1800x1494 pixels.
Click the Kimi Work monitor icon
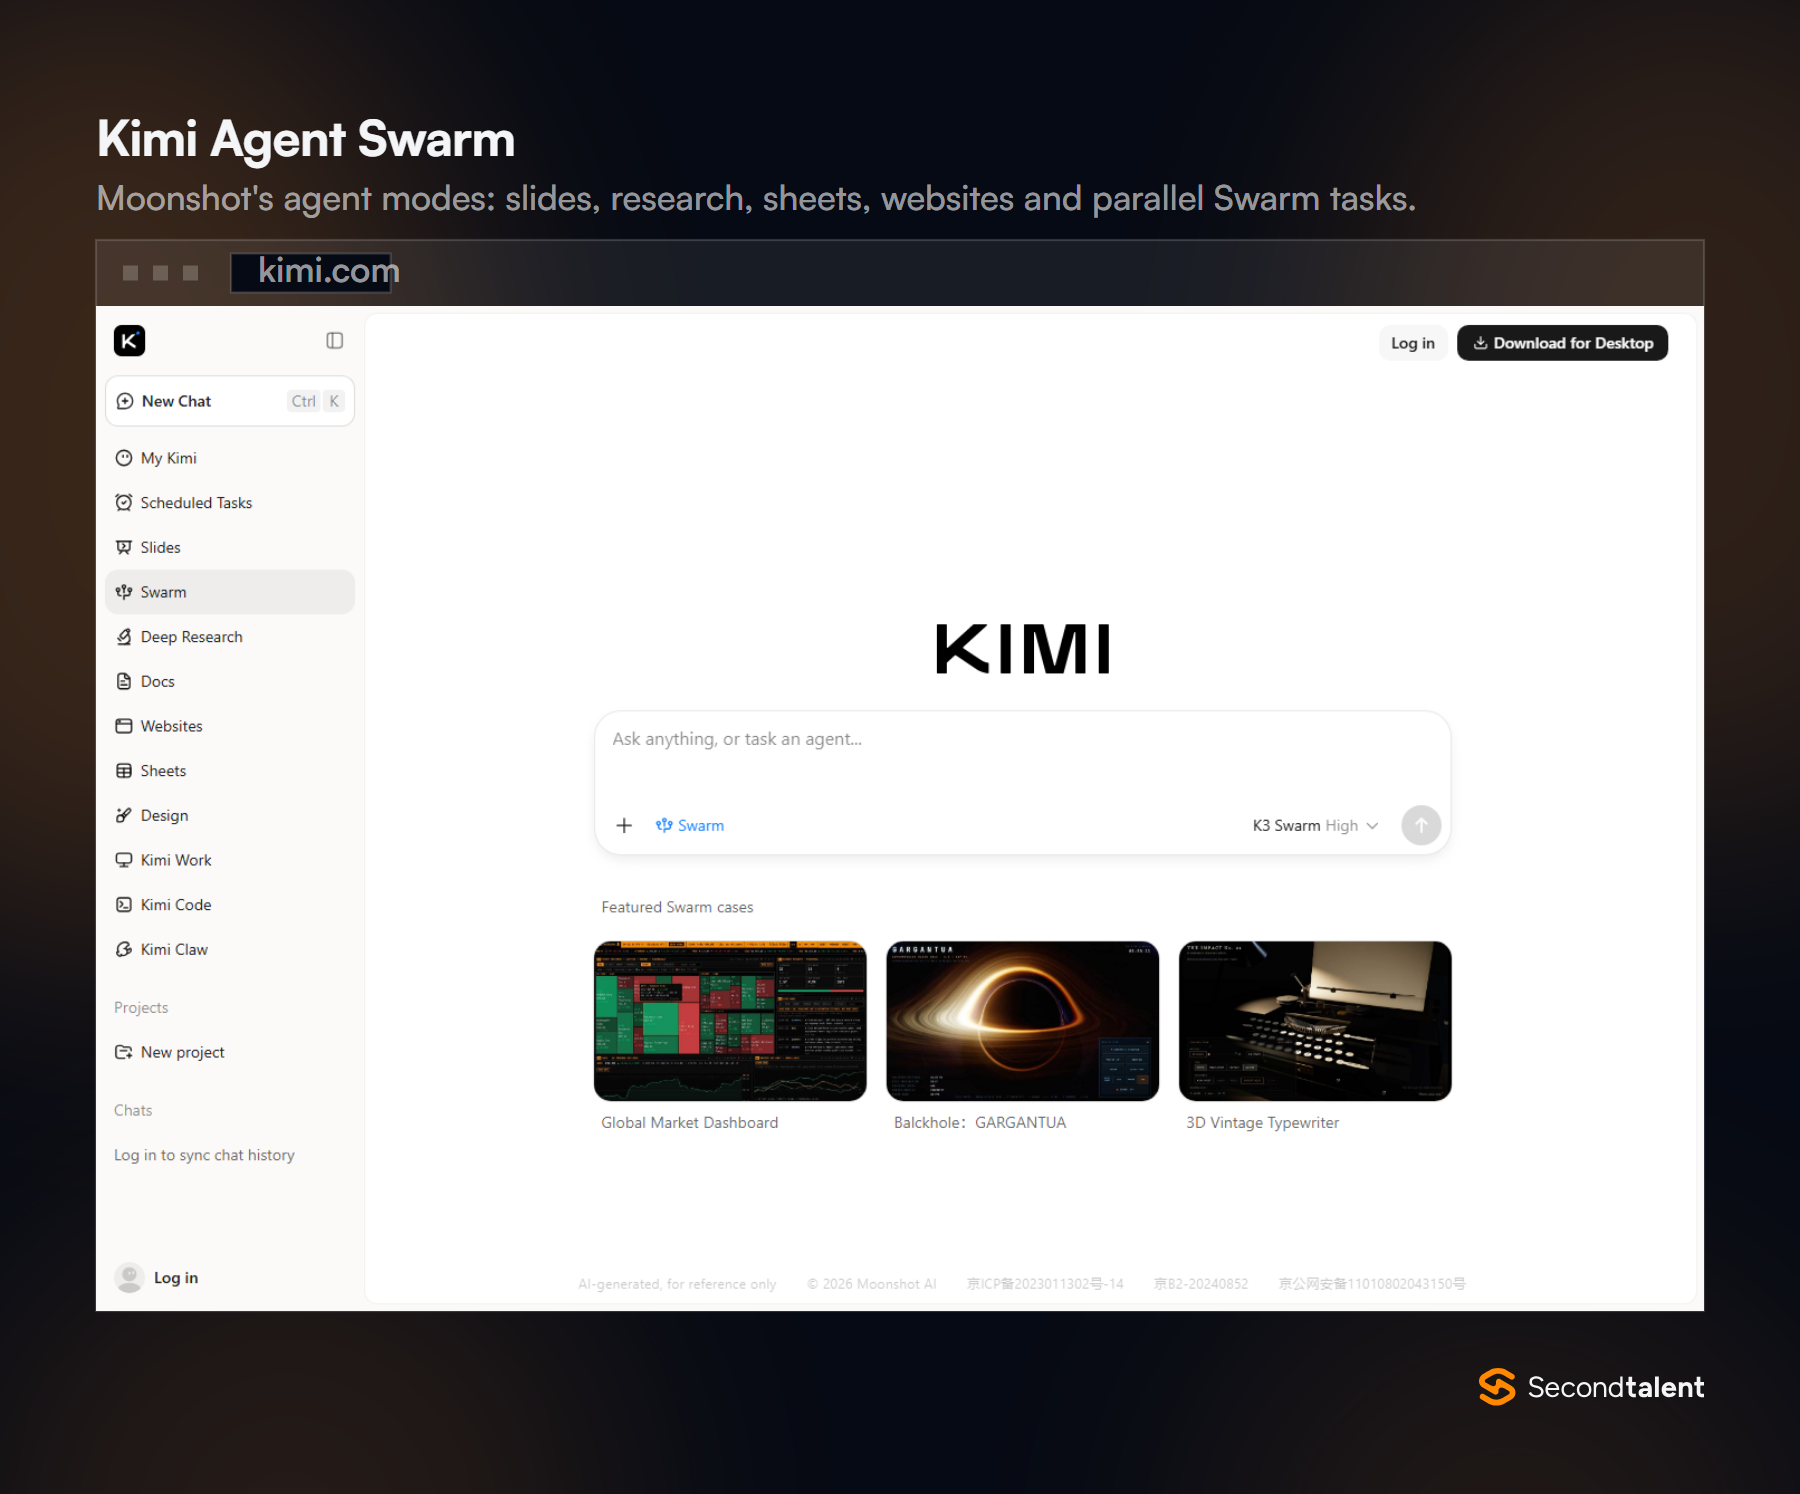point(124,860)
